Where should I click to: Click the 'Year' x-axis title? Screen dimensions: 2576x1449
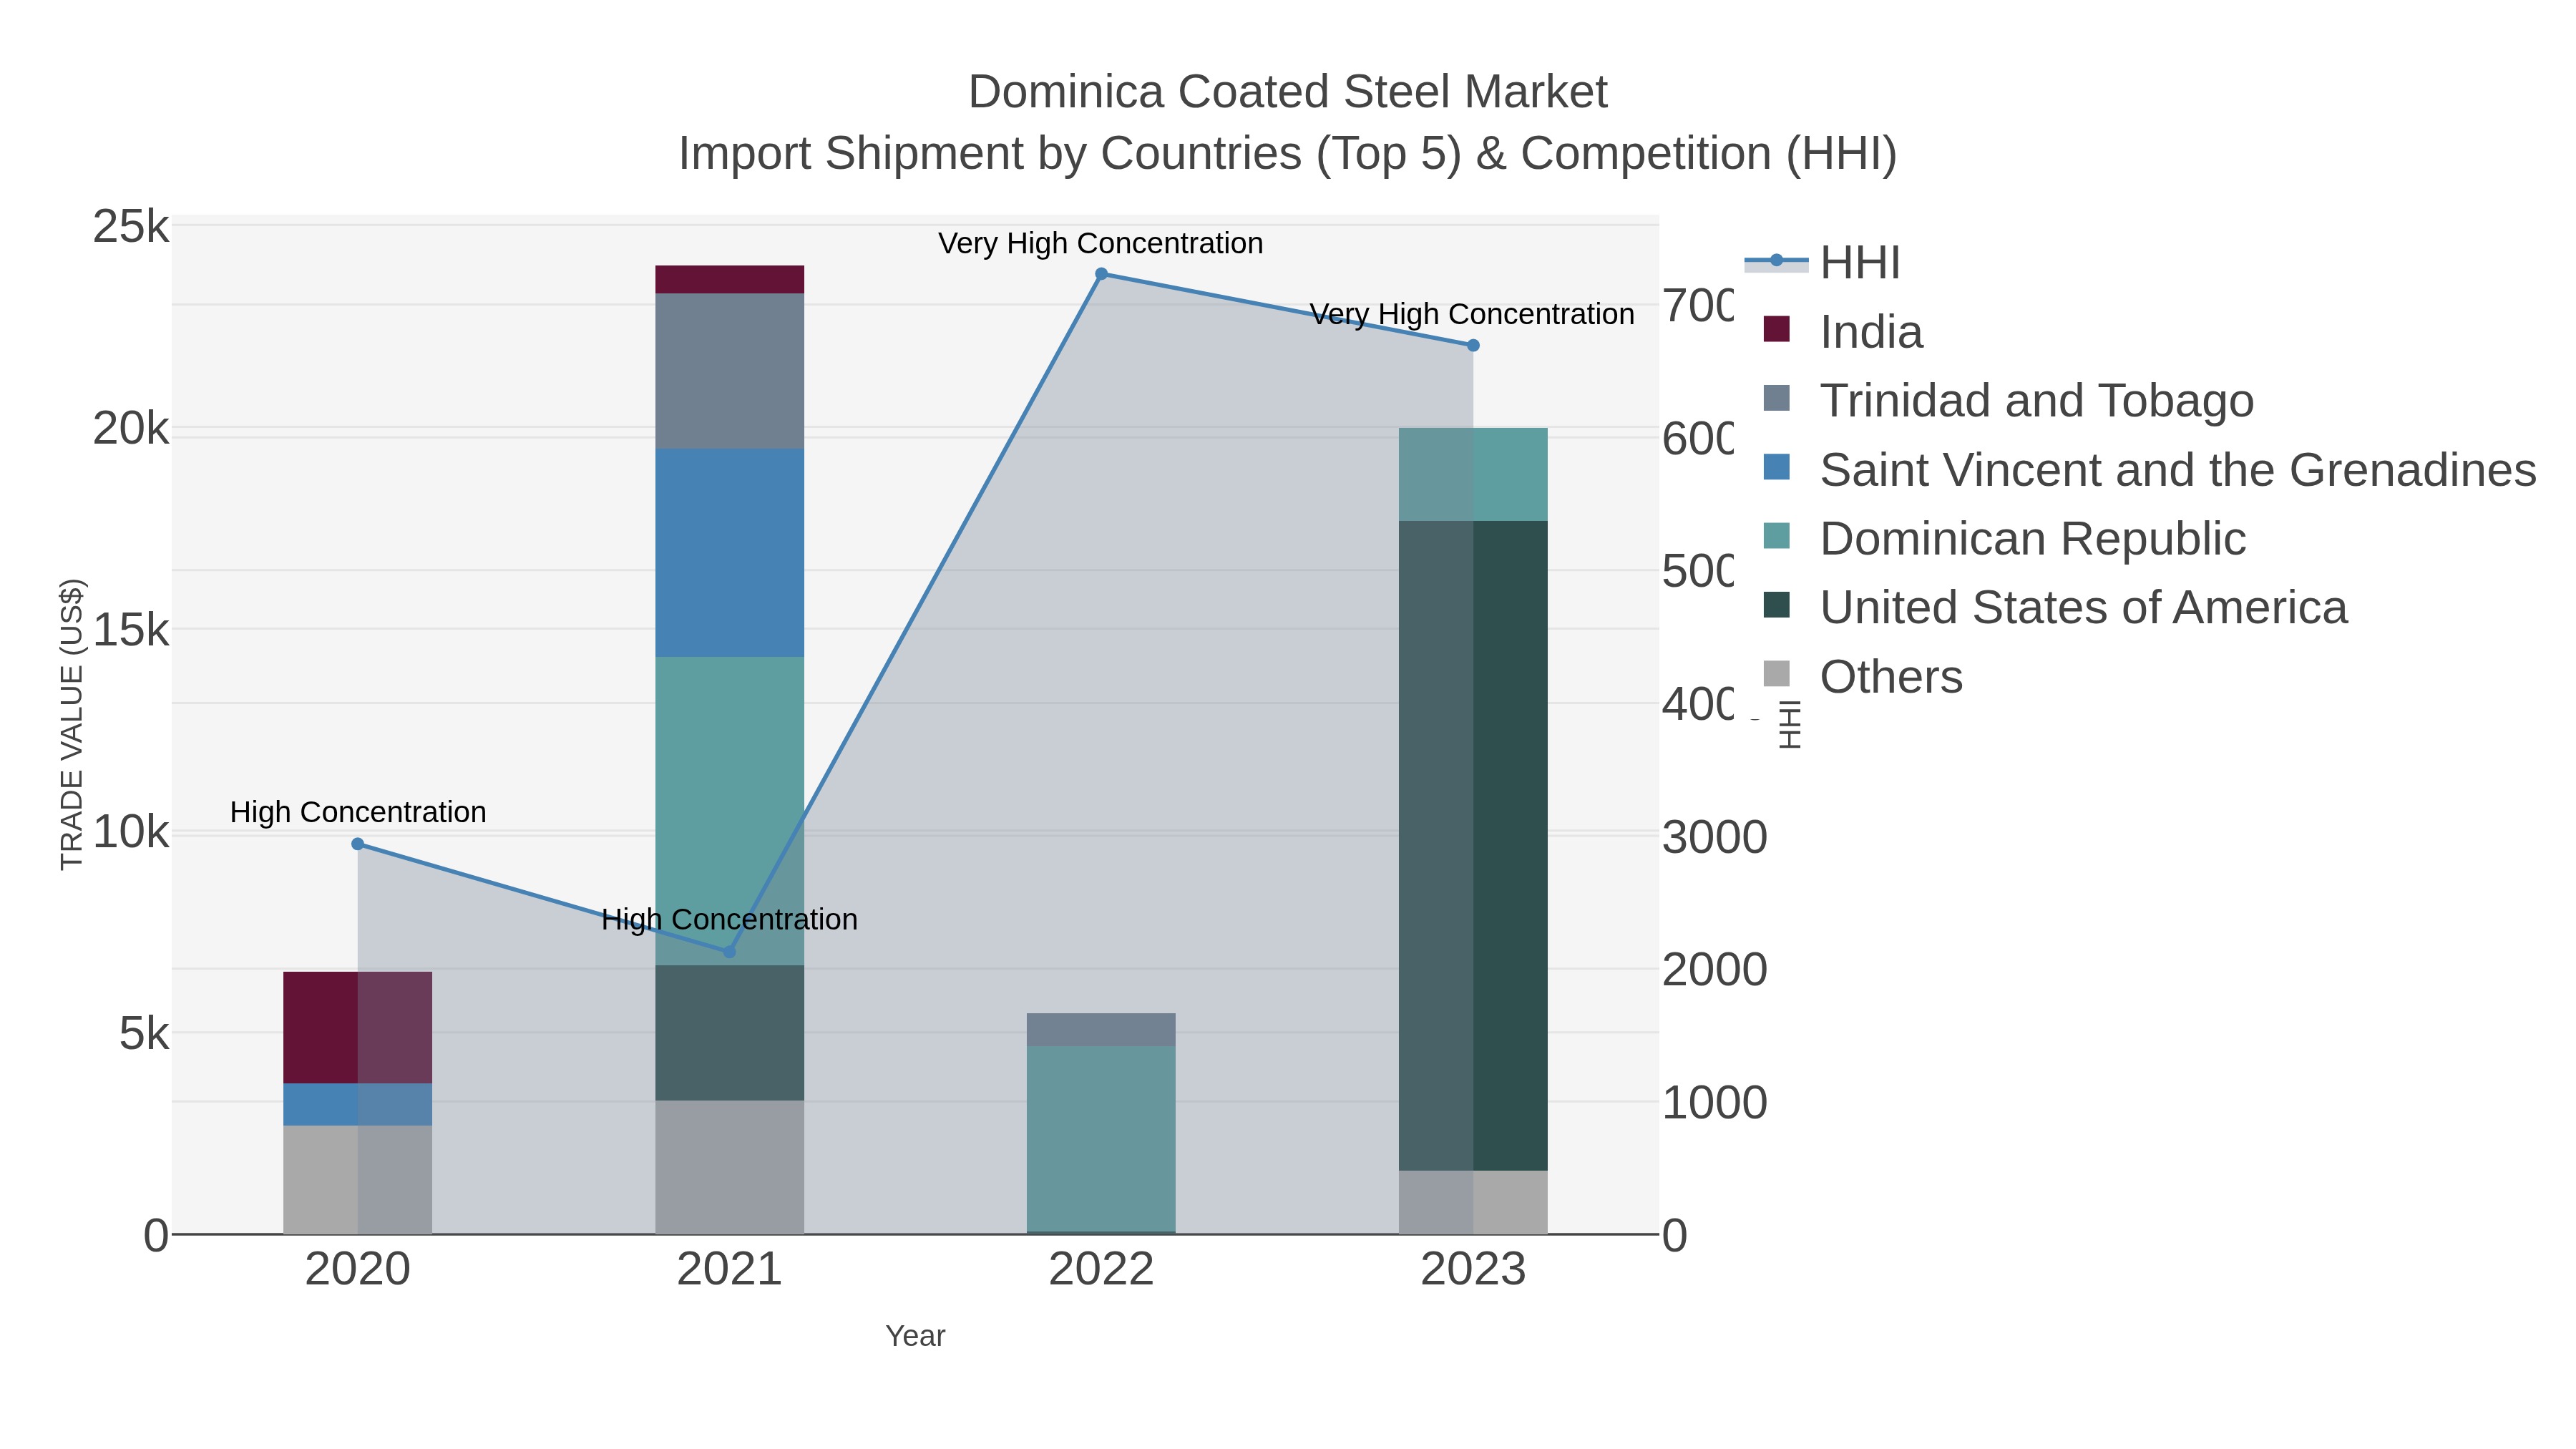click(915, 1336)
